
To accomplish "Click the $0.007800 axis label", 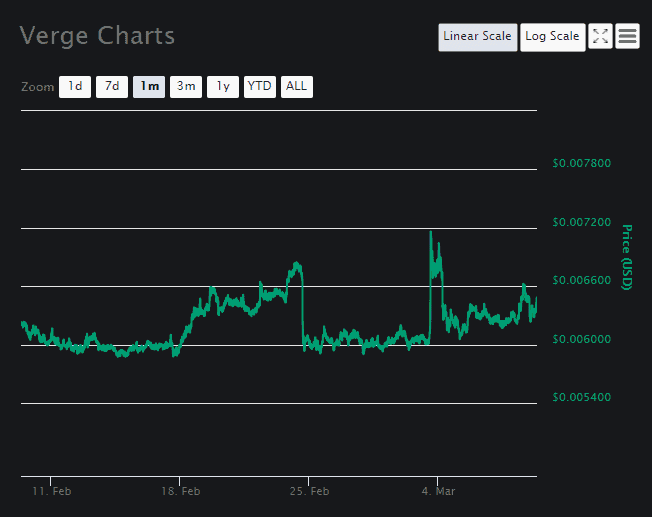I will pos(581,163).
